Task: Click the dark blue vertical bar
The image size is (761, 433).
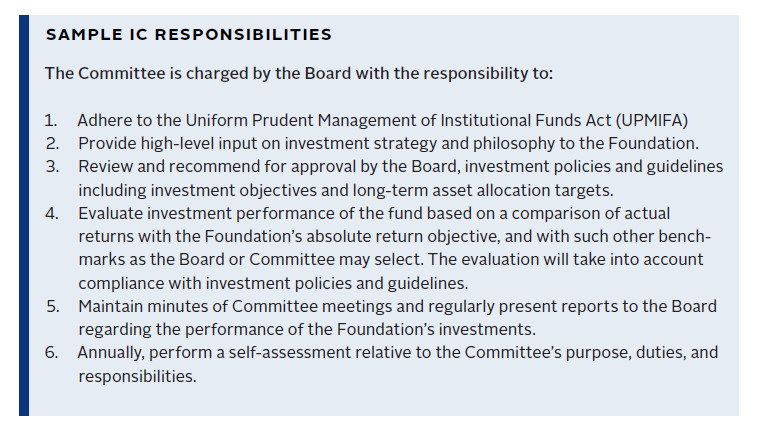Action: click(24, 215)
